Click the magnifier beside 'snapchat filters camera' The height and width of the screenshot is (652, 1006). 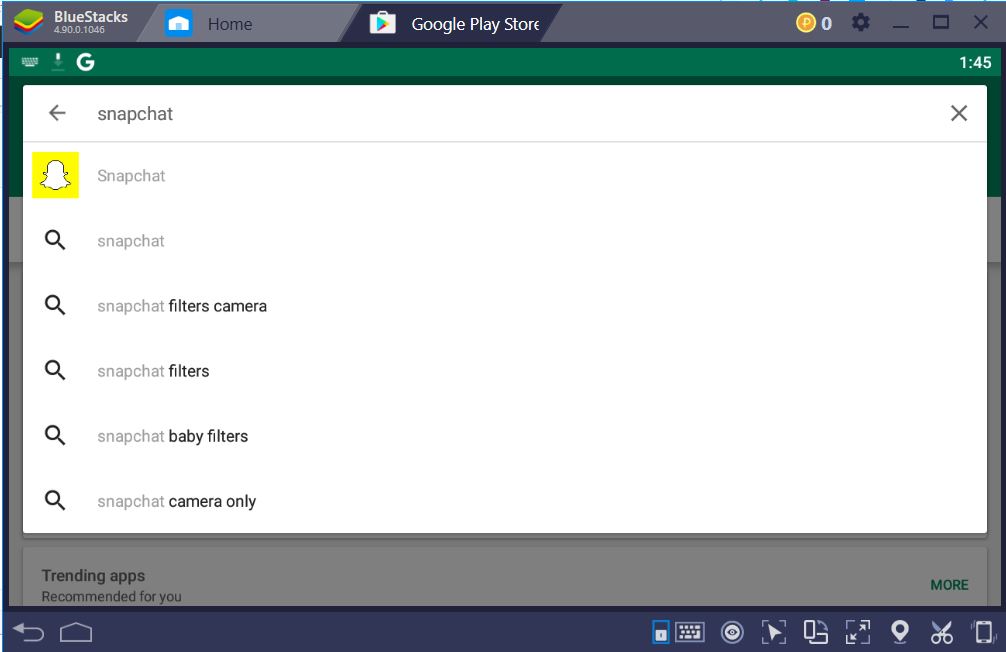click(55, 305)
